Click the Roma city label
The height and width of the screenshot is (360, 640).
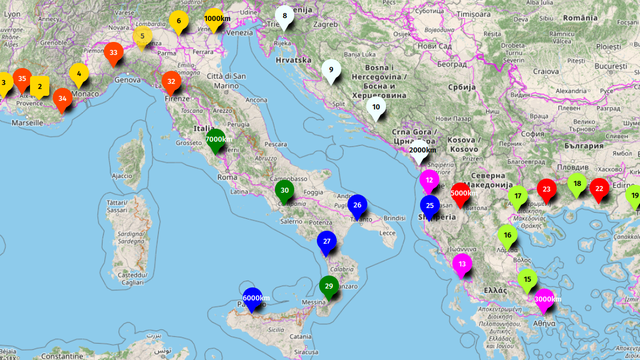[x=227, y=177]
